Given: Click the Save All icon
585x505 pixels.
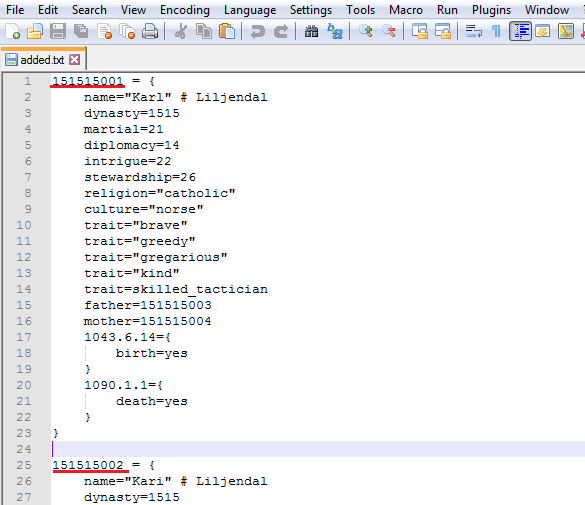Looking at the screenshot, I should click(x=81, y=31).
